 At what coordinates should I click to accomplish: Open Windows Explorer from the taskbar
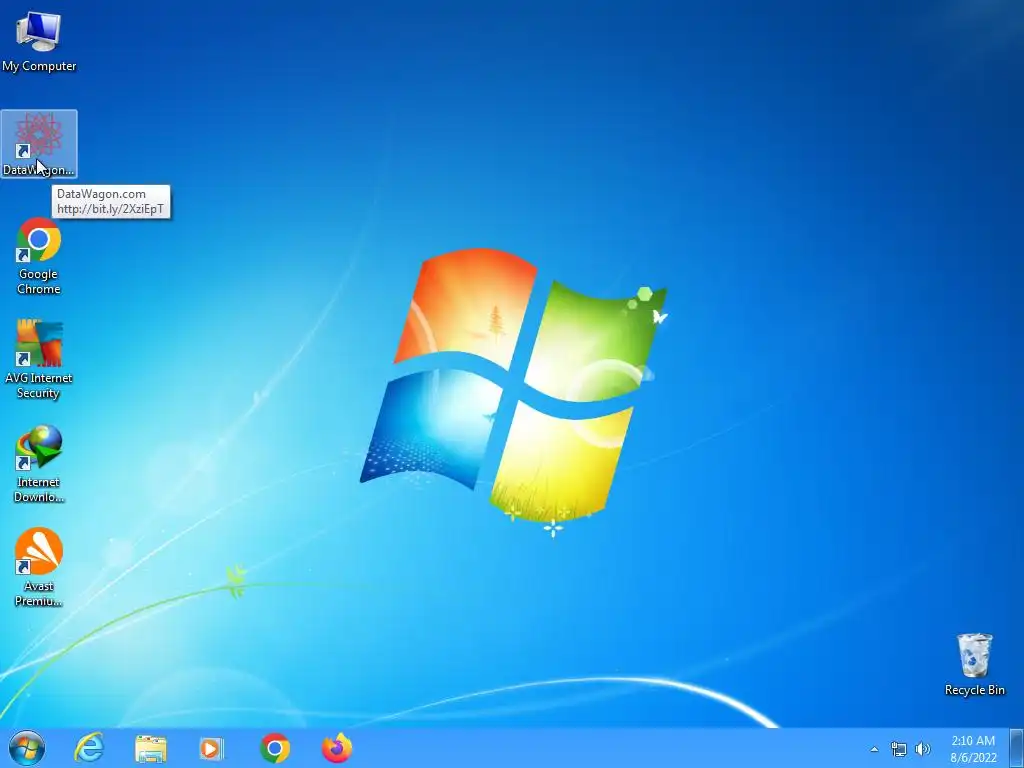(x=151, y=749)
